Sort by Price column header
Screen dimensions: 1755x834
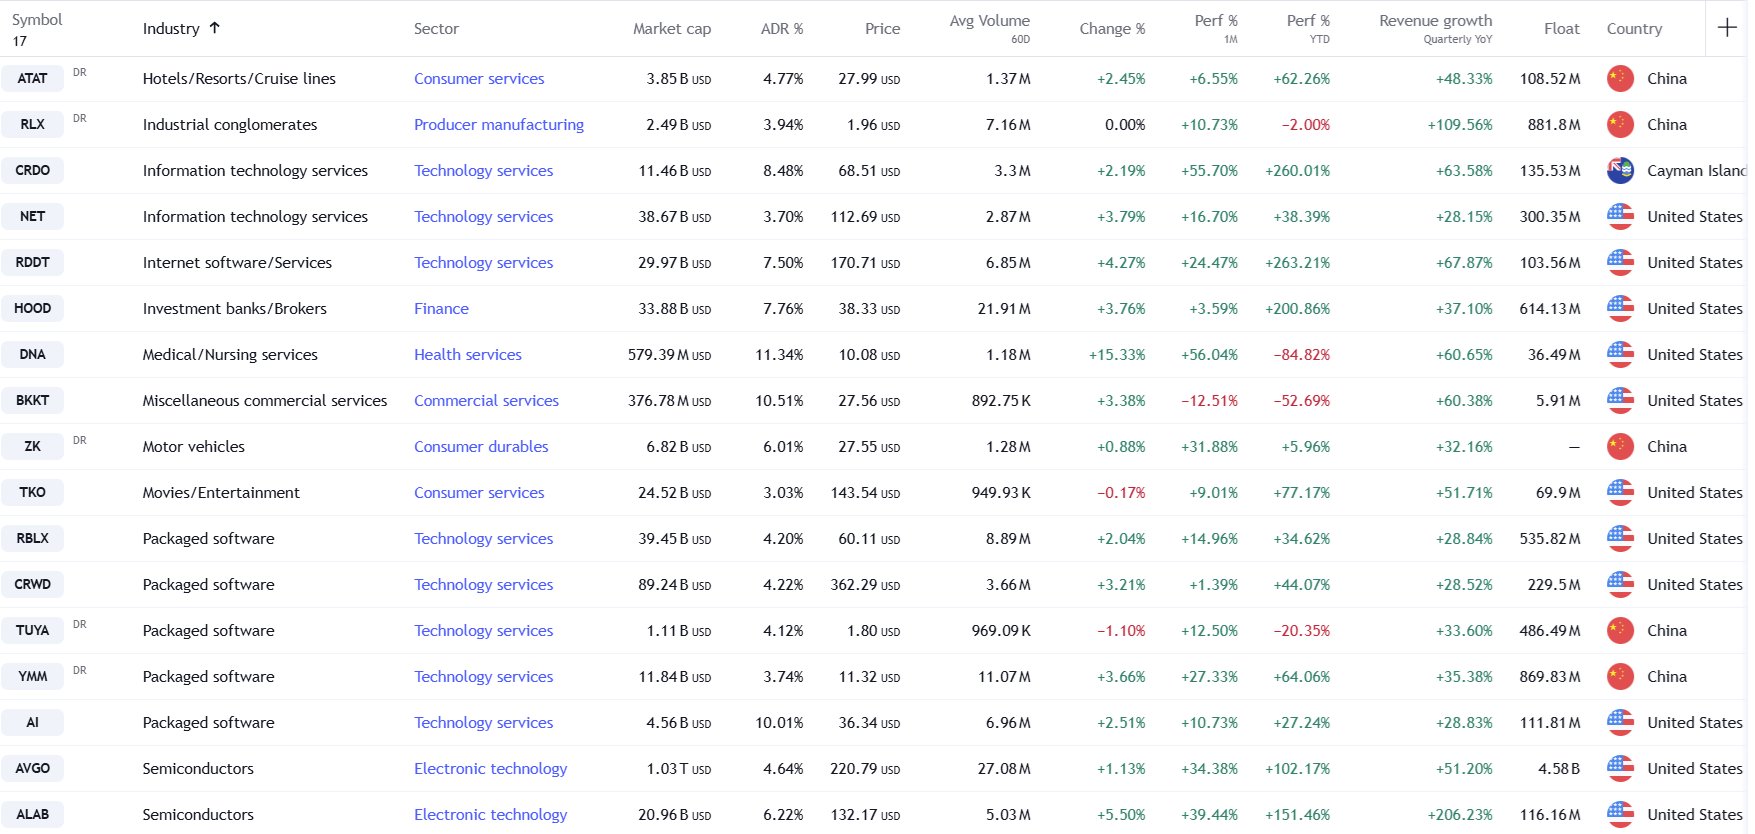882,29
